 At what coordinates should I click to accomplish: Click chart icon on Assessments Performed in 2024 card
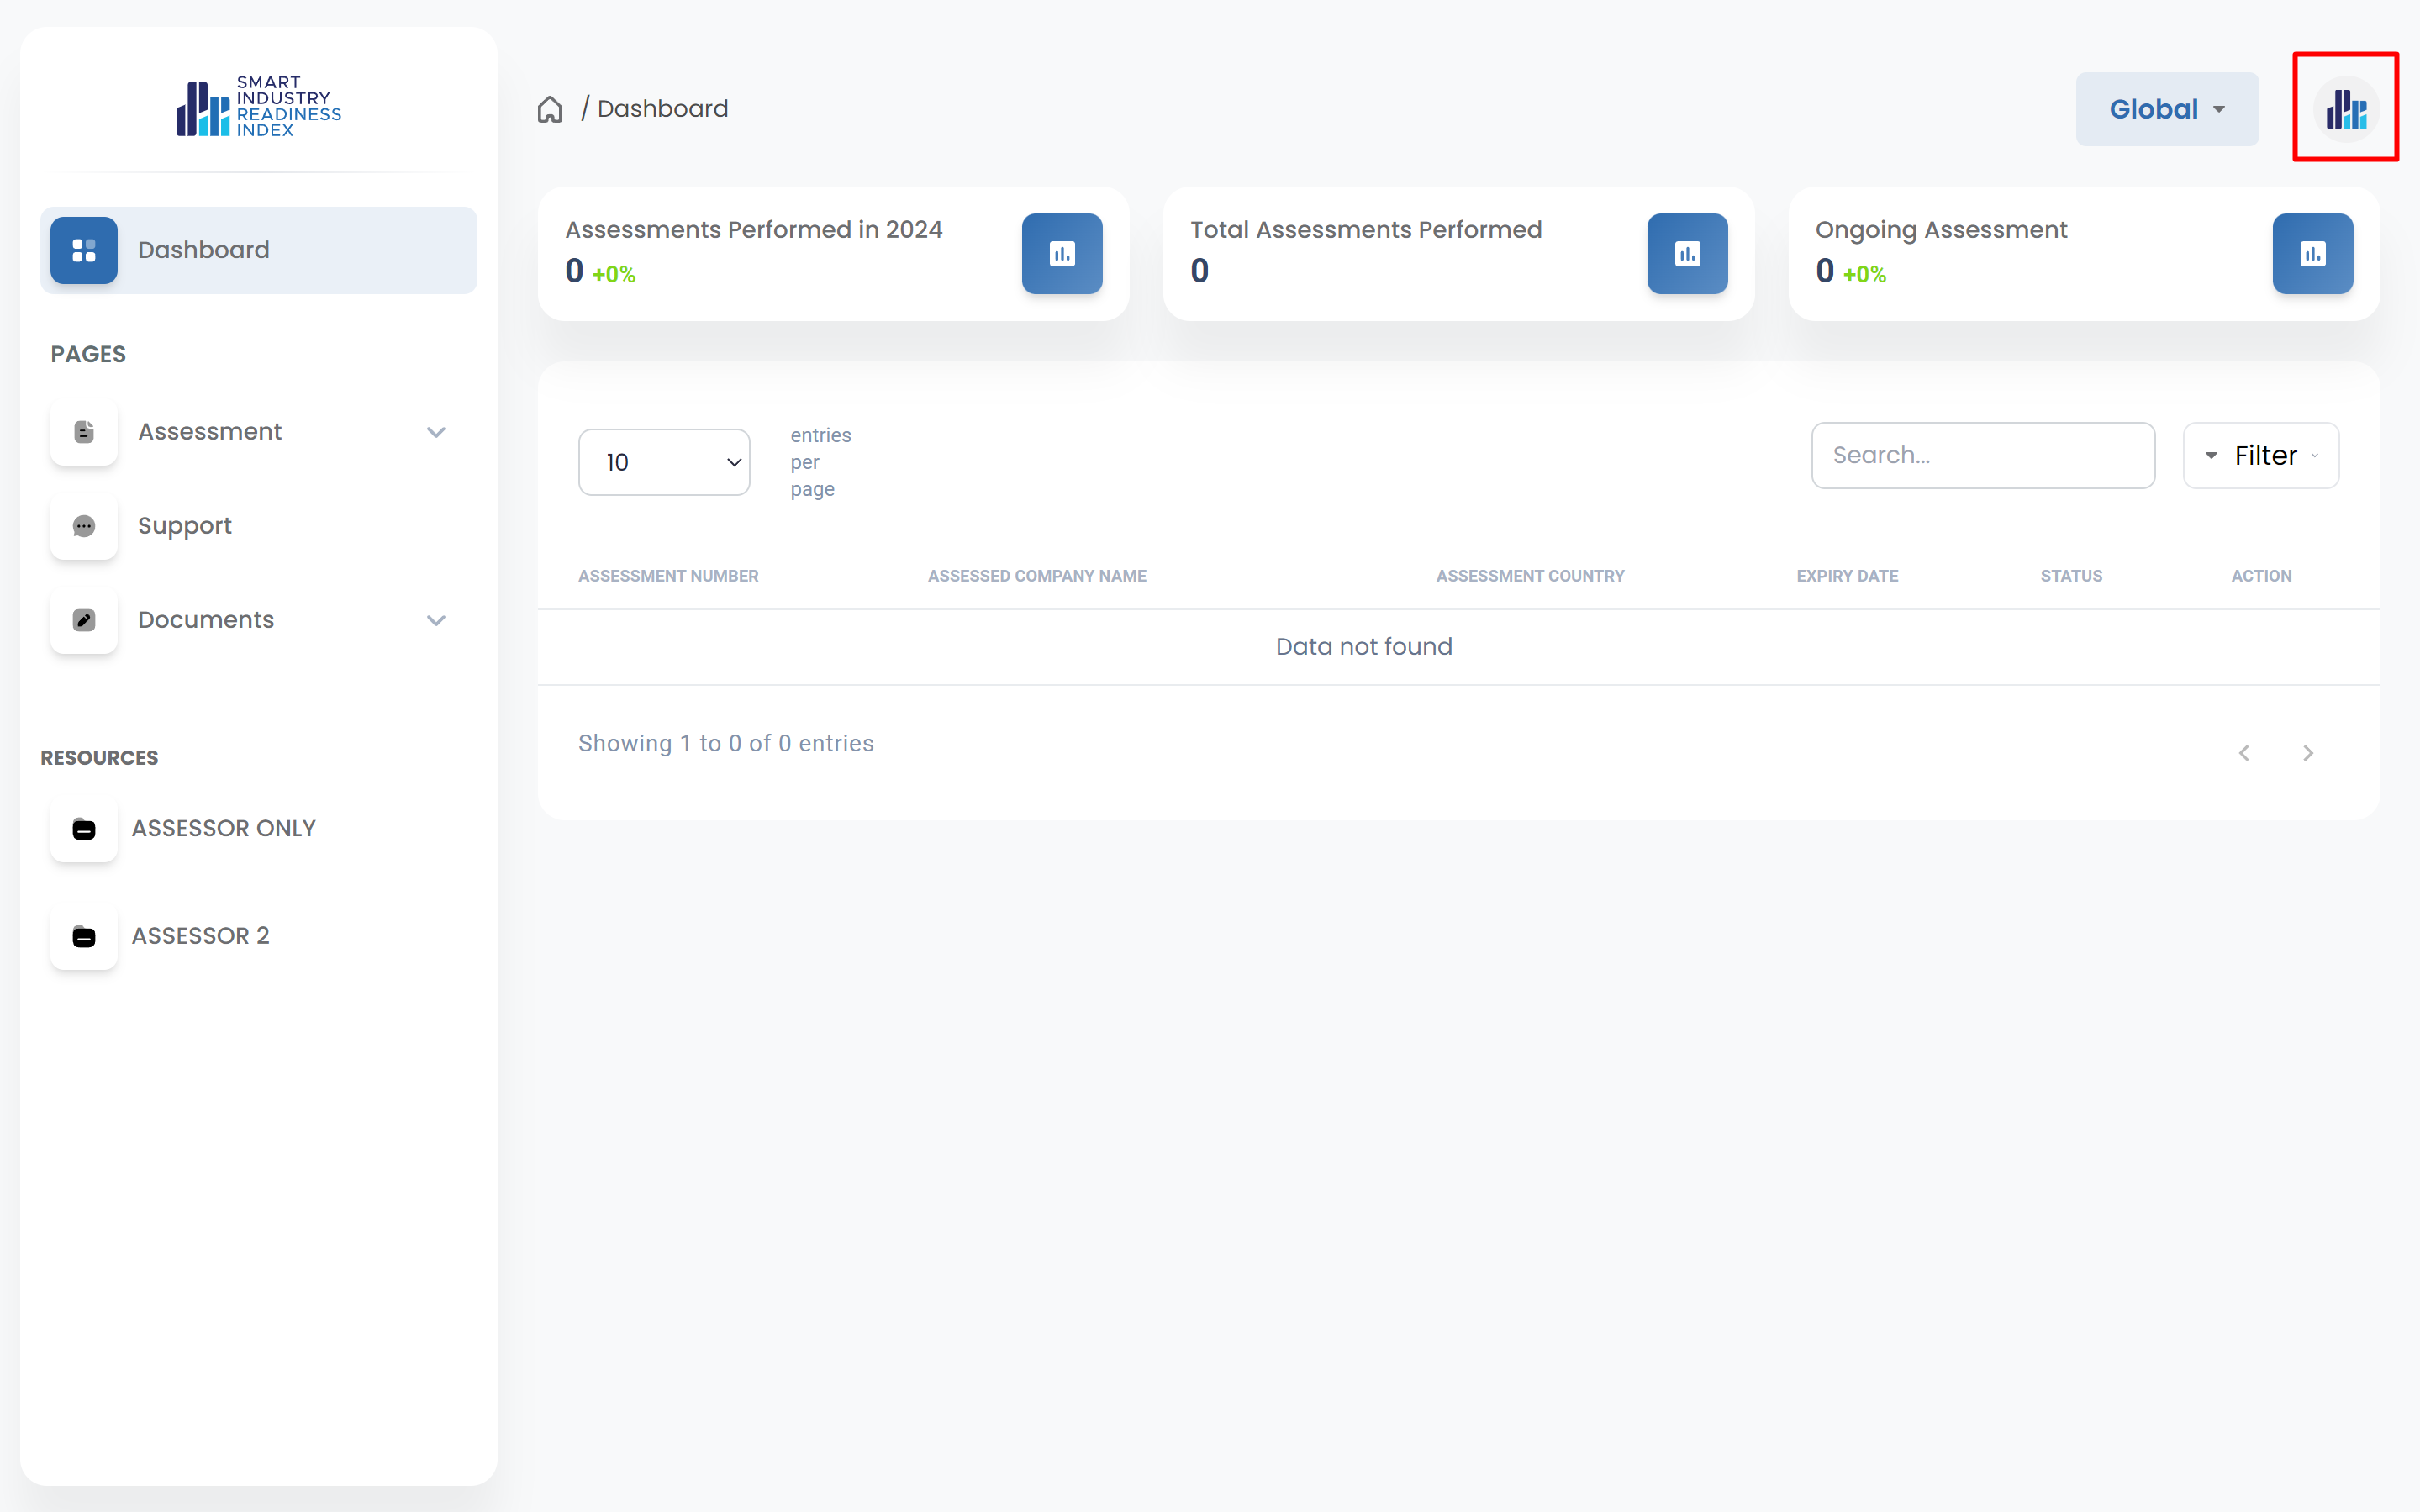(x=1062, y=254)
